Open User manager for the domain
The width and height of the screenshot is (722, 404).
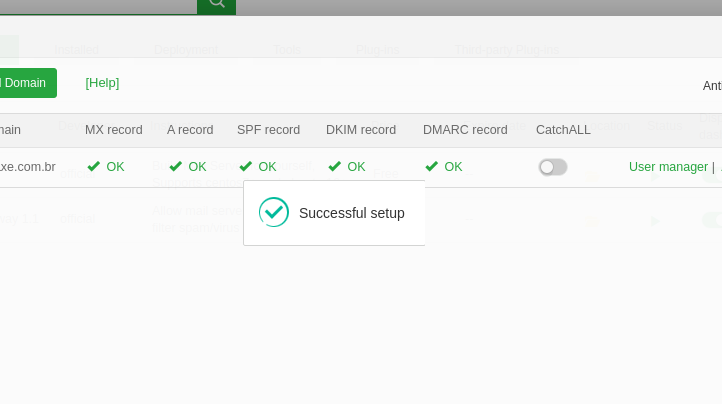(x=668, y=167)
